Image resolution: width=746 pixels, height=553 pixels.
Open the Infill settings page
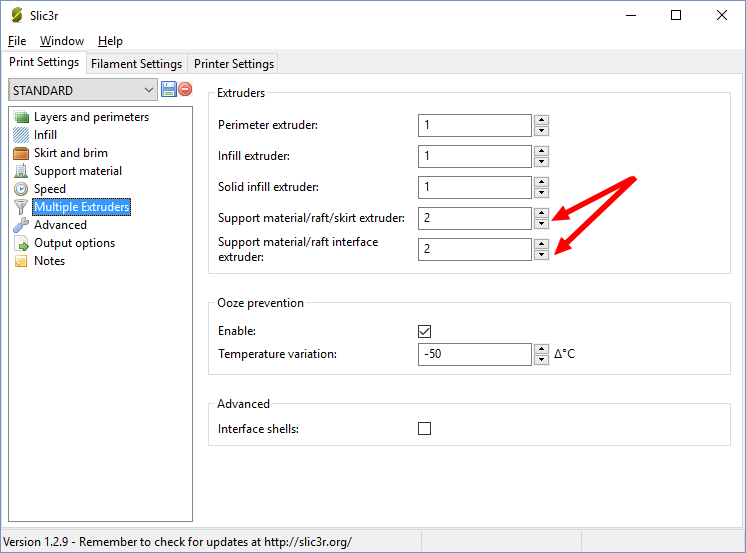coord(45,135)
